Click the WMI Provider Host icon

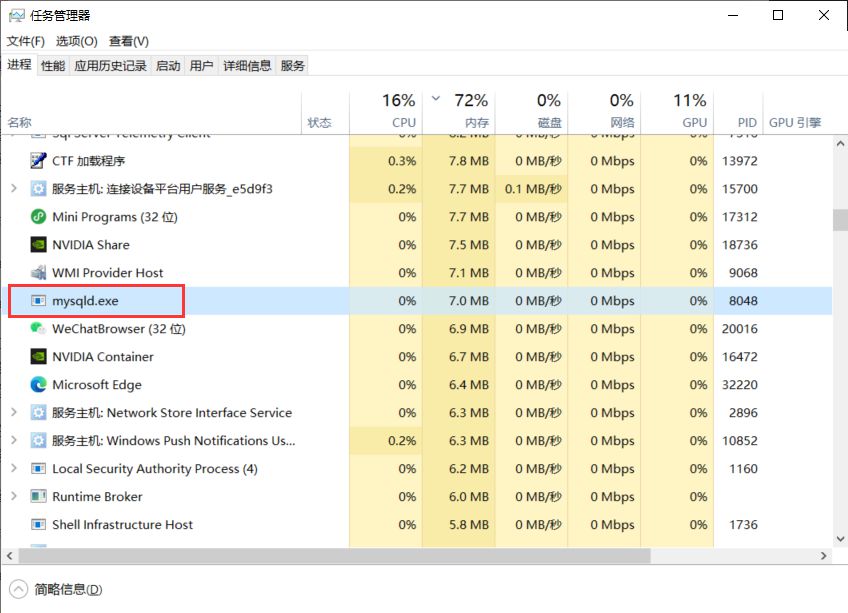(39, 273)
